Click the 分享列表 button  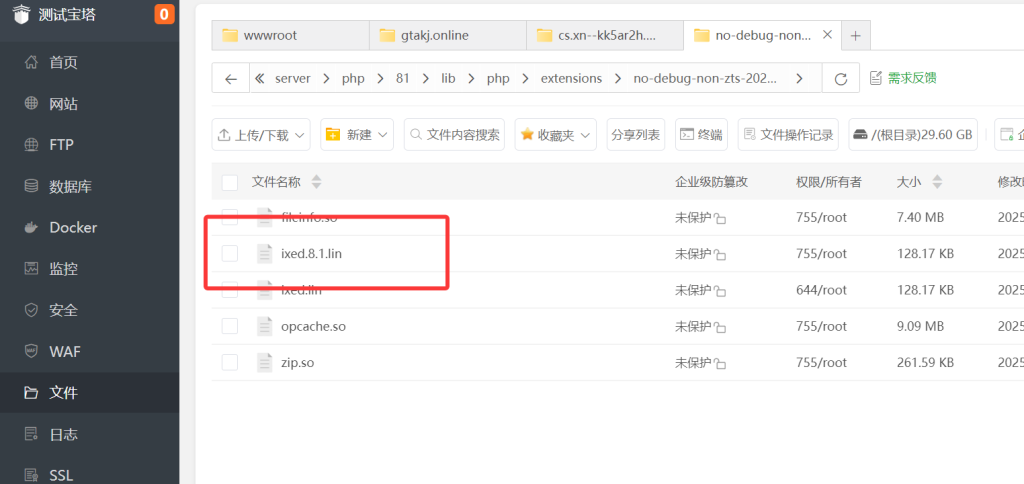click(x=635, y=135)
